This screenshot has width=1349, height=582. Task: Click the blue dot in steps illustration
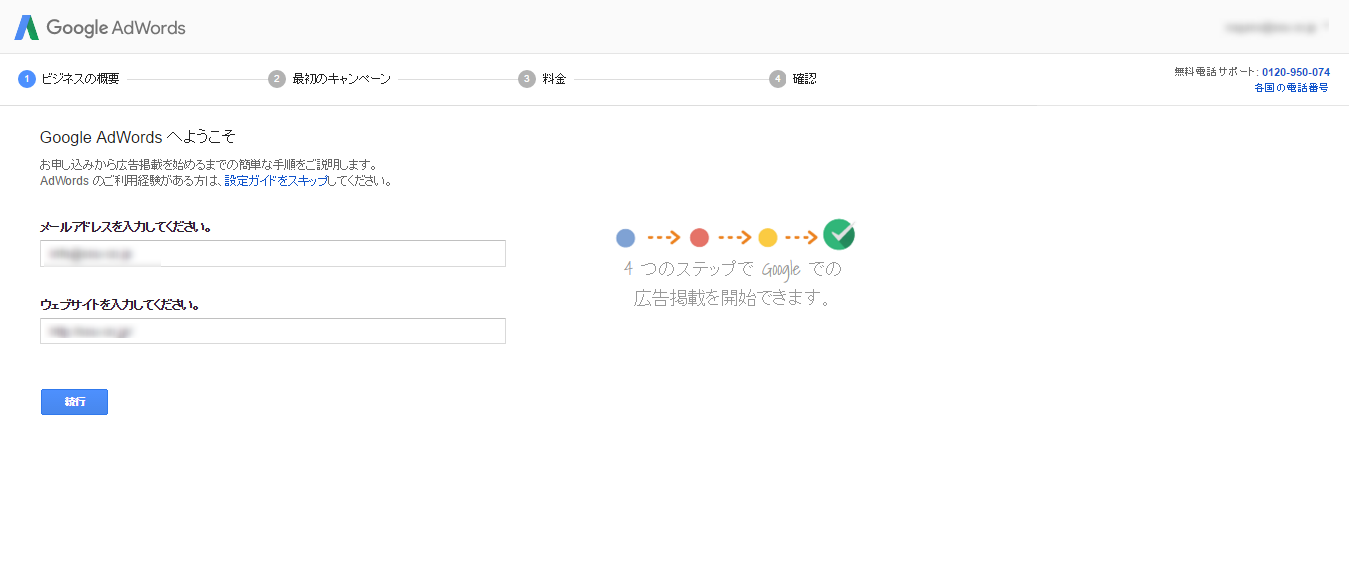click(x=626, y=238)
